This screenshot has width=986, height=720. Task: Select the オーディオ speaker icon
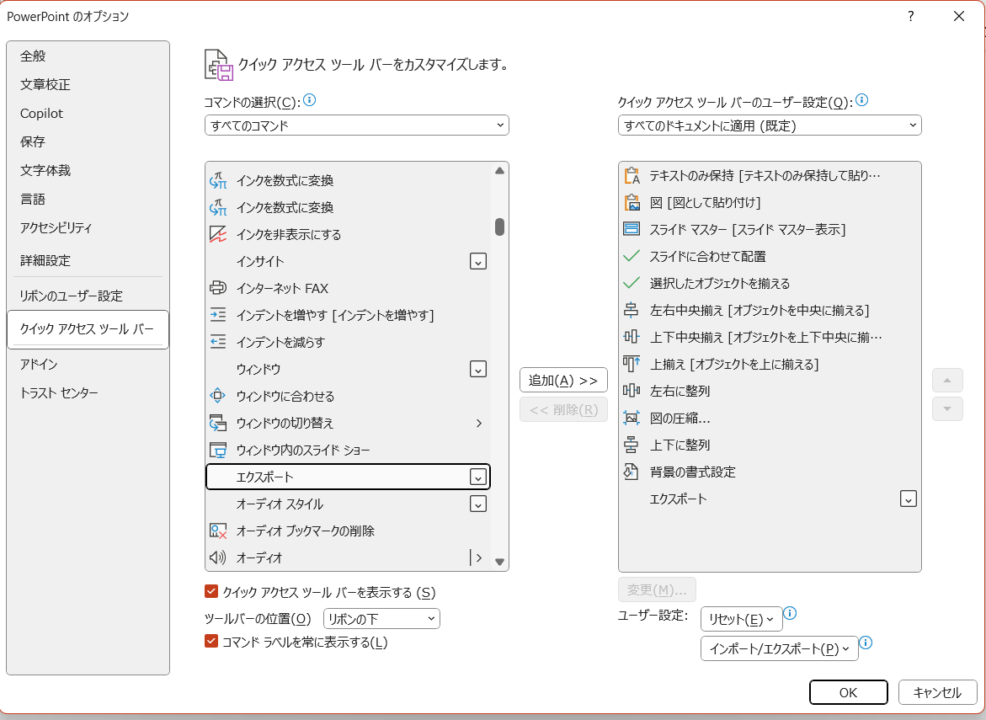point(218,558)
